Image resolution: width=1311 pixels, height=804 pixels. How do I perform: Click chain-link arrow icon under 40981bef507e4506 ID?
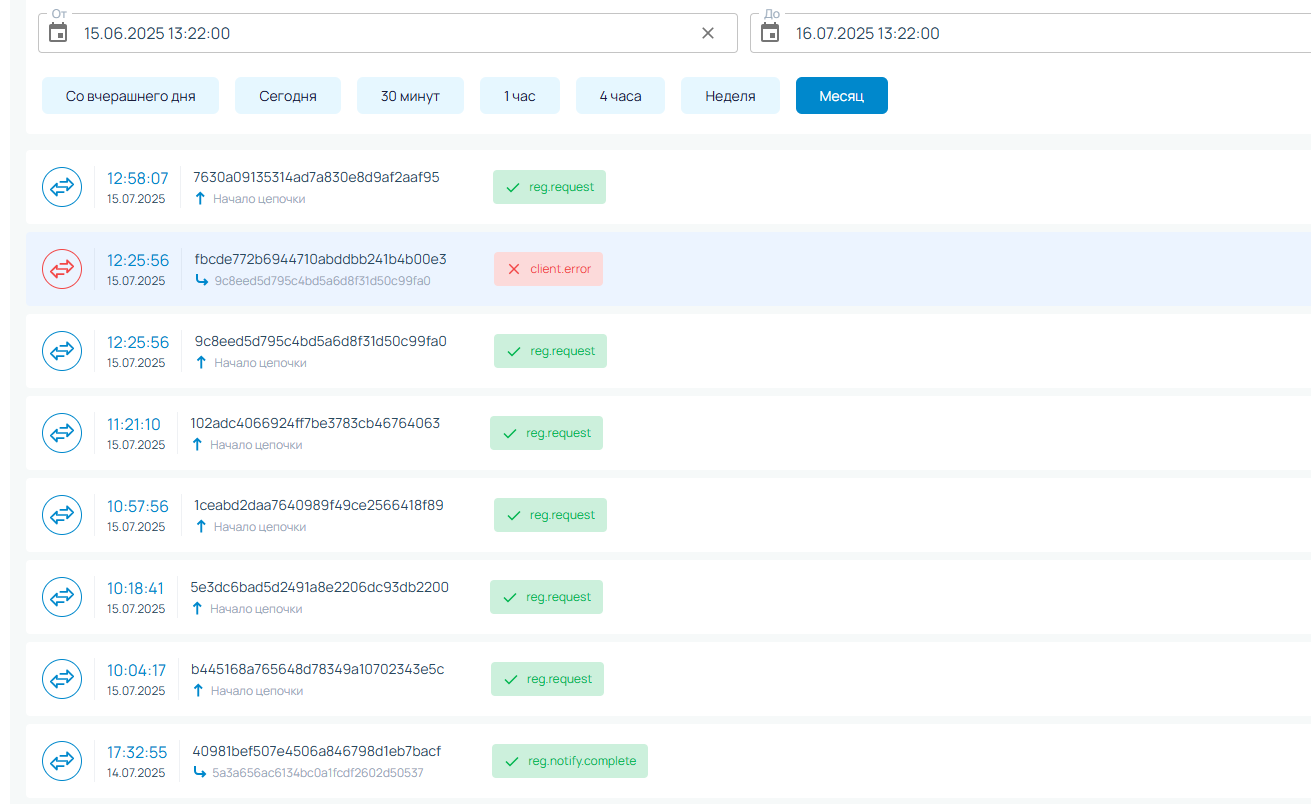click(x=199, y=773)
